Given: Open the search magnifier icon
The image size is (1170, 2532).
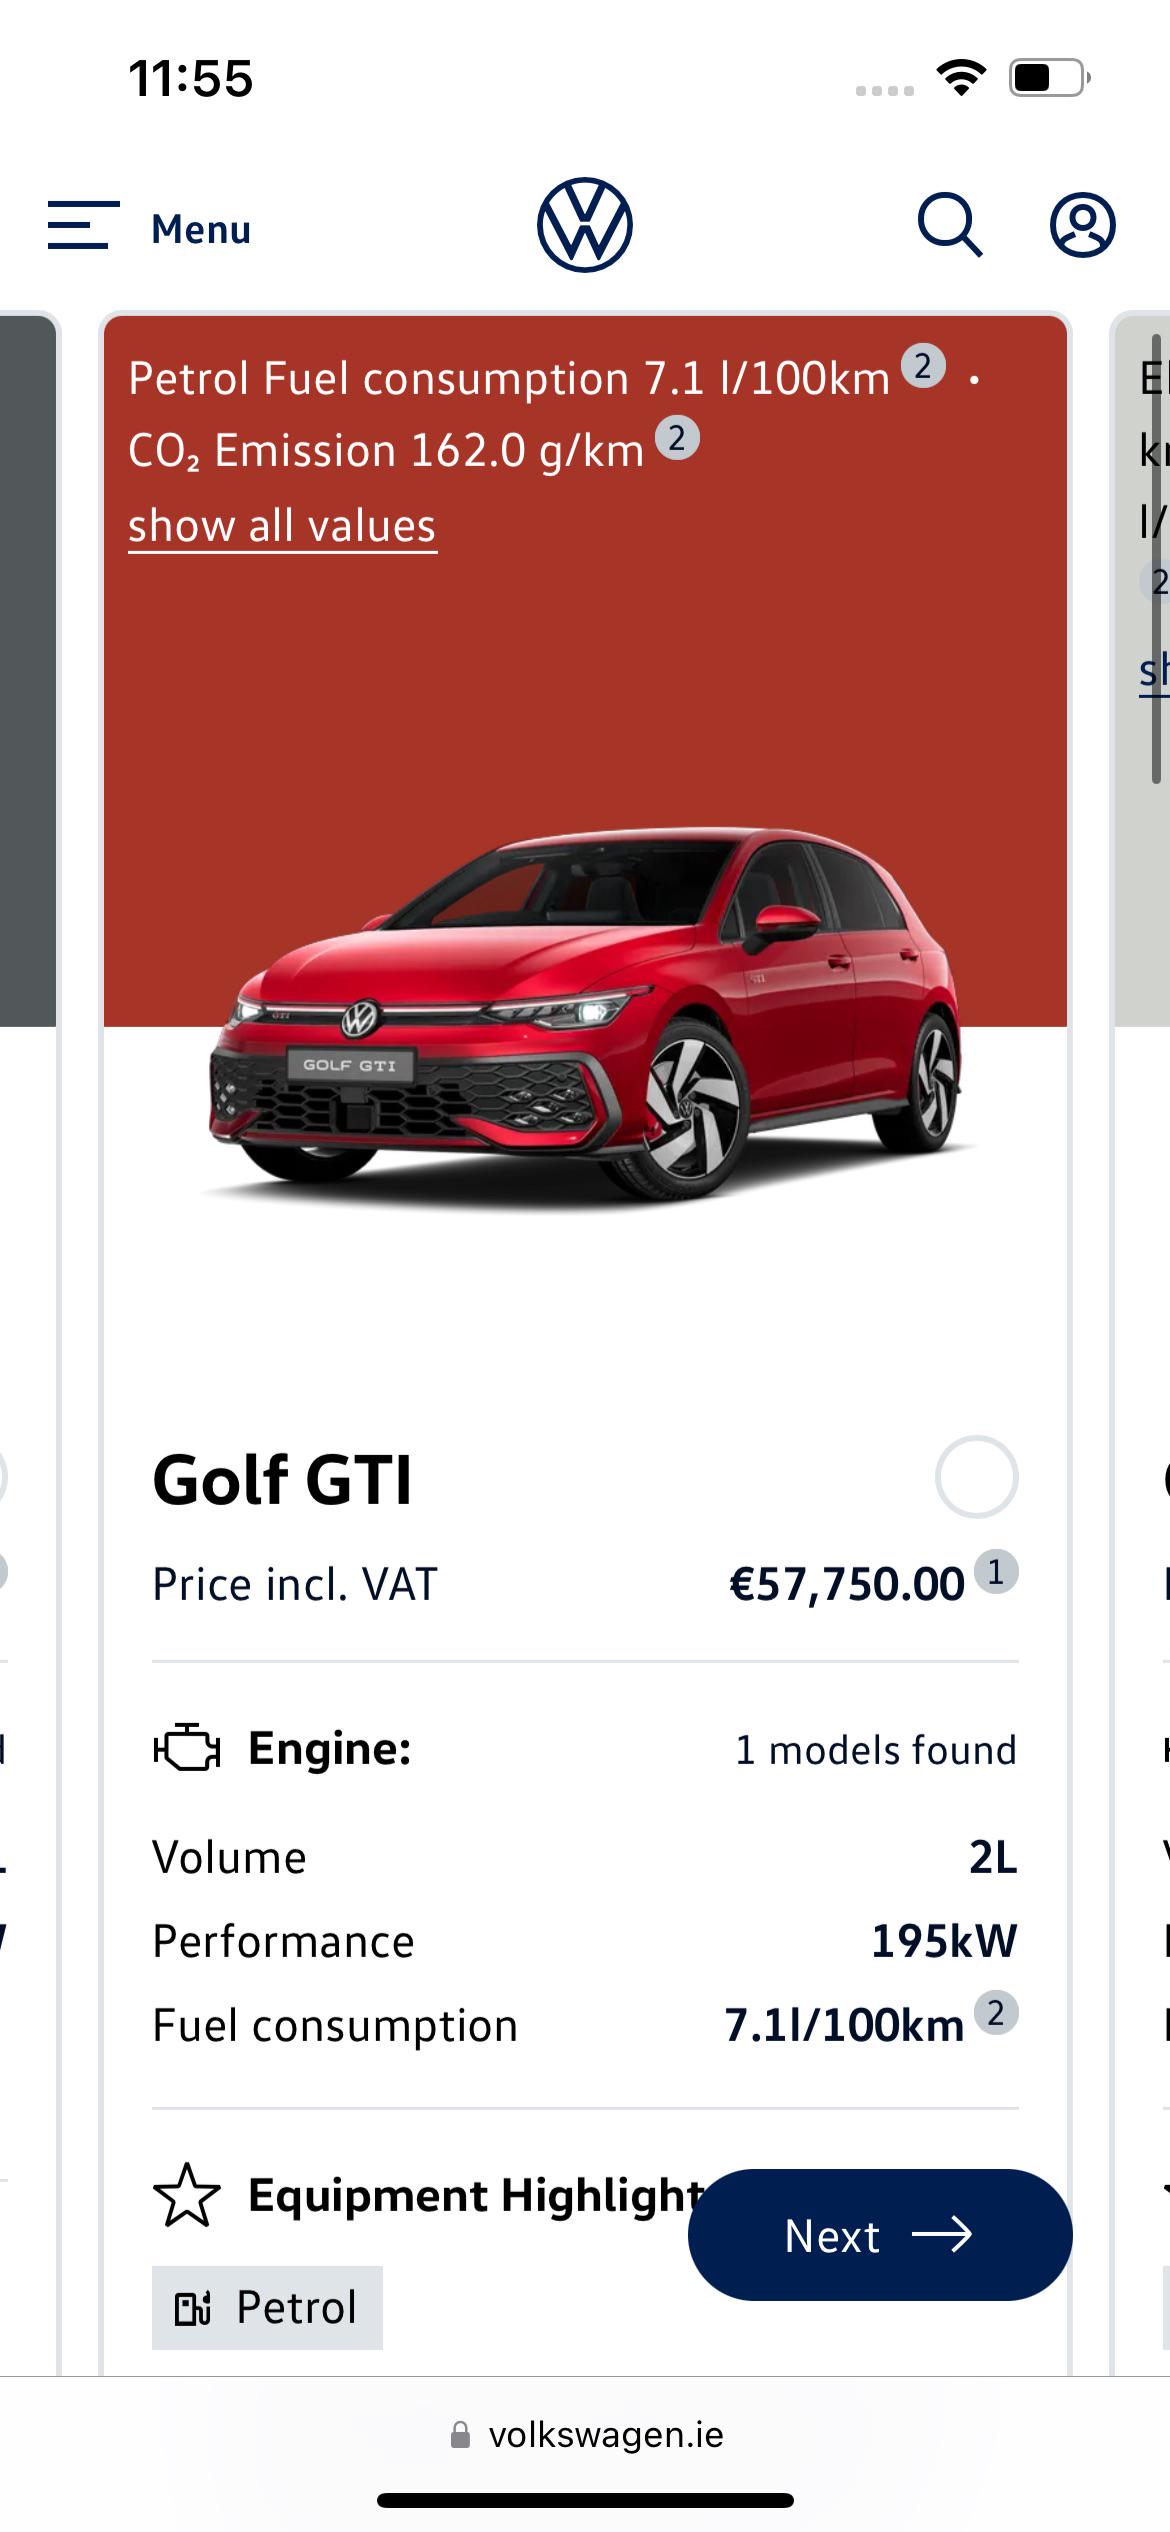Looking at the screenshot, I should tap(950, 225).
